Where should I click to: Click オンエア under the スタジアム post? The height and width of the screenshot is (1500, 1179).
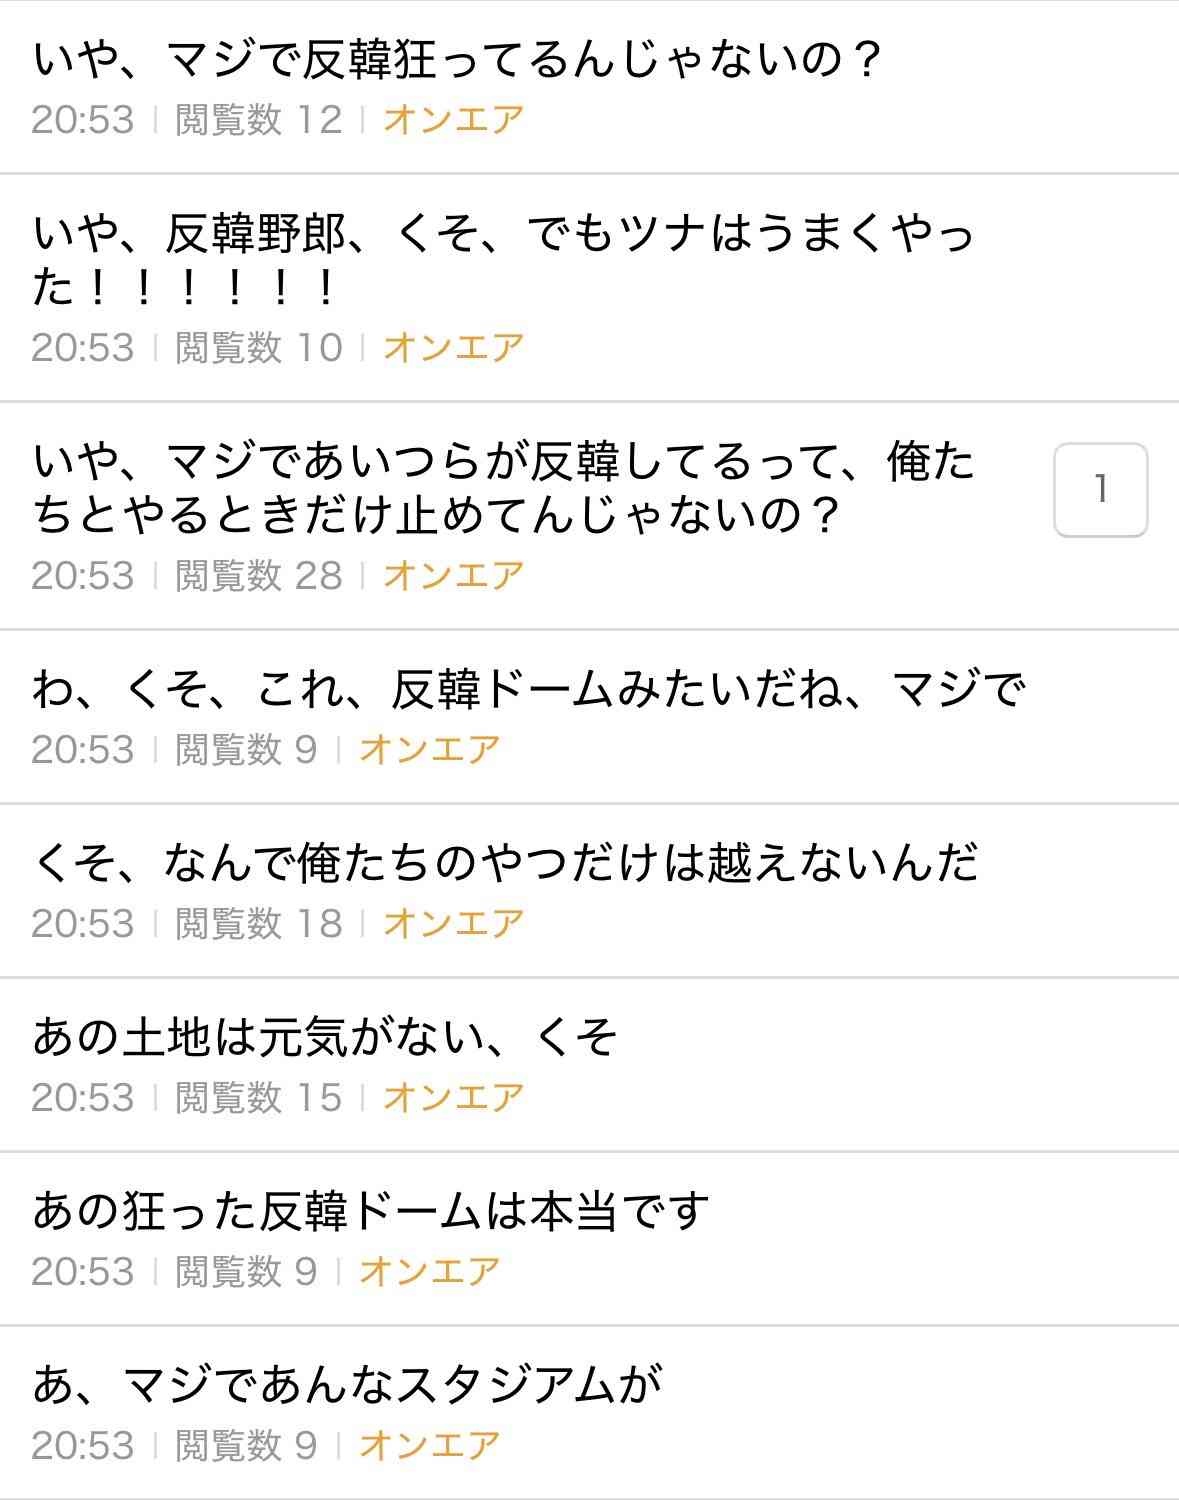[x=430, y=1446]
